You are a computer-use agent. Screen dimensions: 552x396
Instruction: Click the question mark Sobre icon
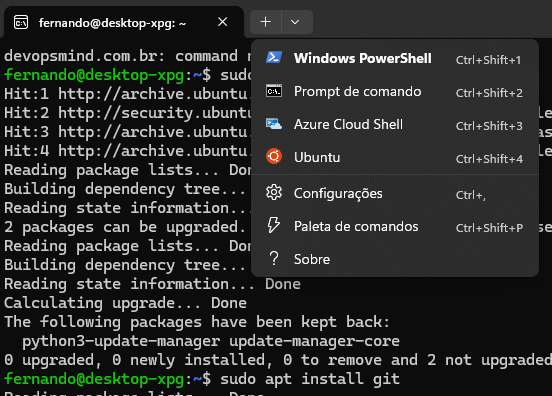[274, 259]
